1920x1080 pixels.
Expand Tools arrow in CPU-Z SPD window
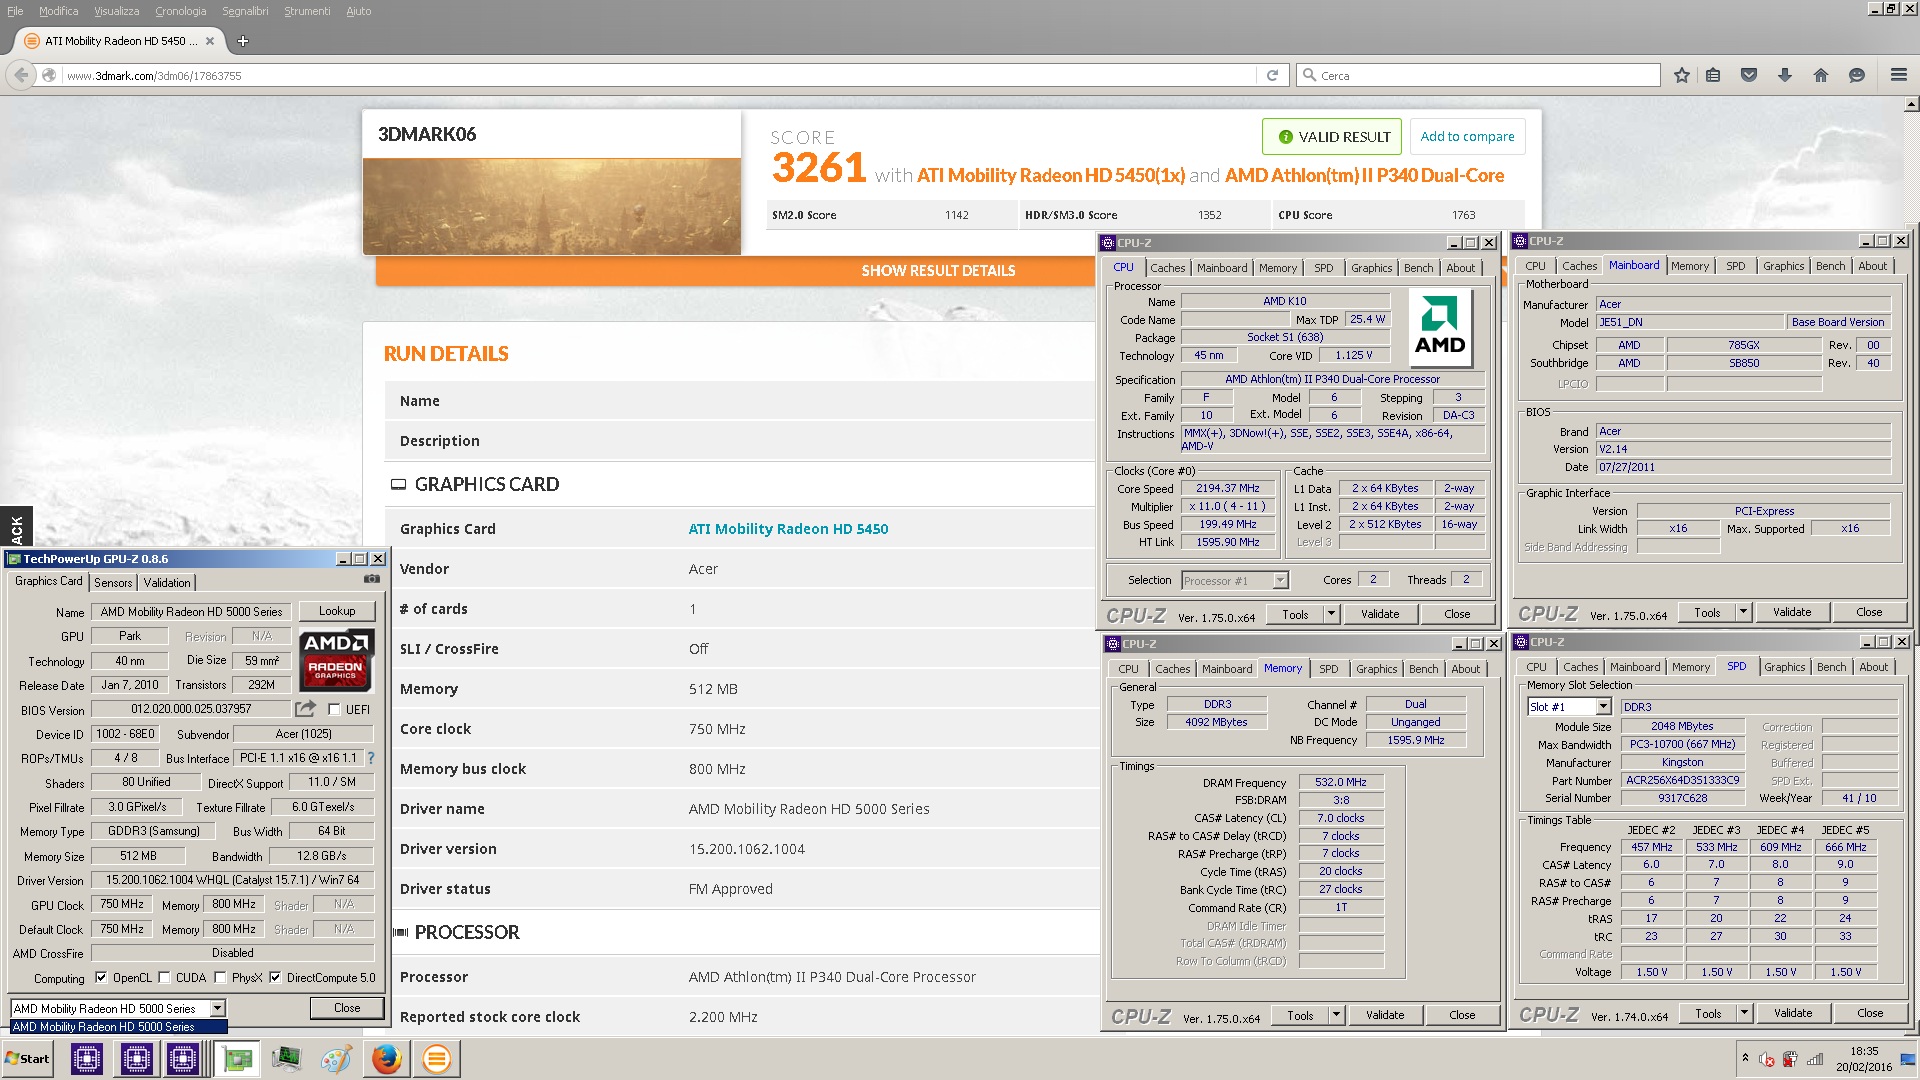(1744, 1013)
